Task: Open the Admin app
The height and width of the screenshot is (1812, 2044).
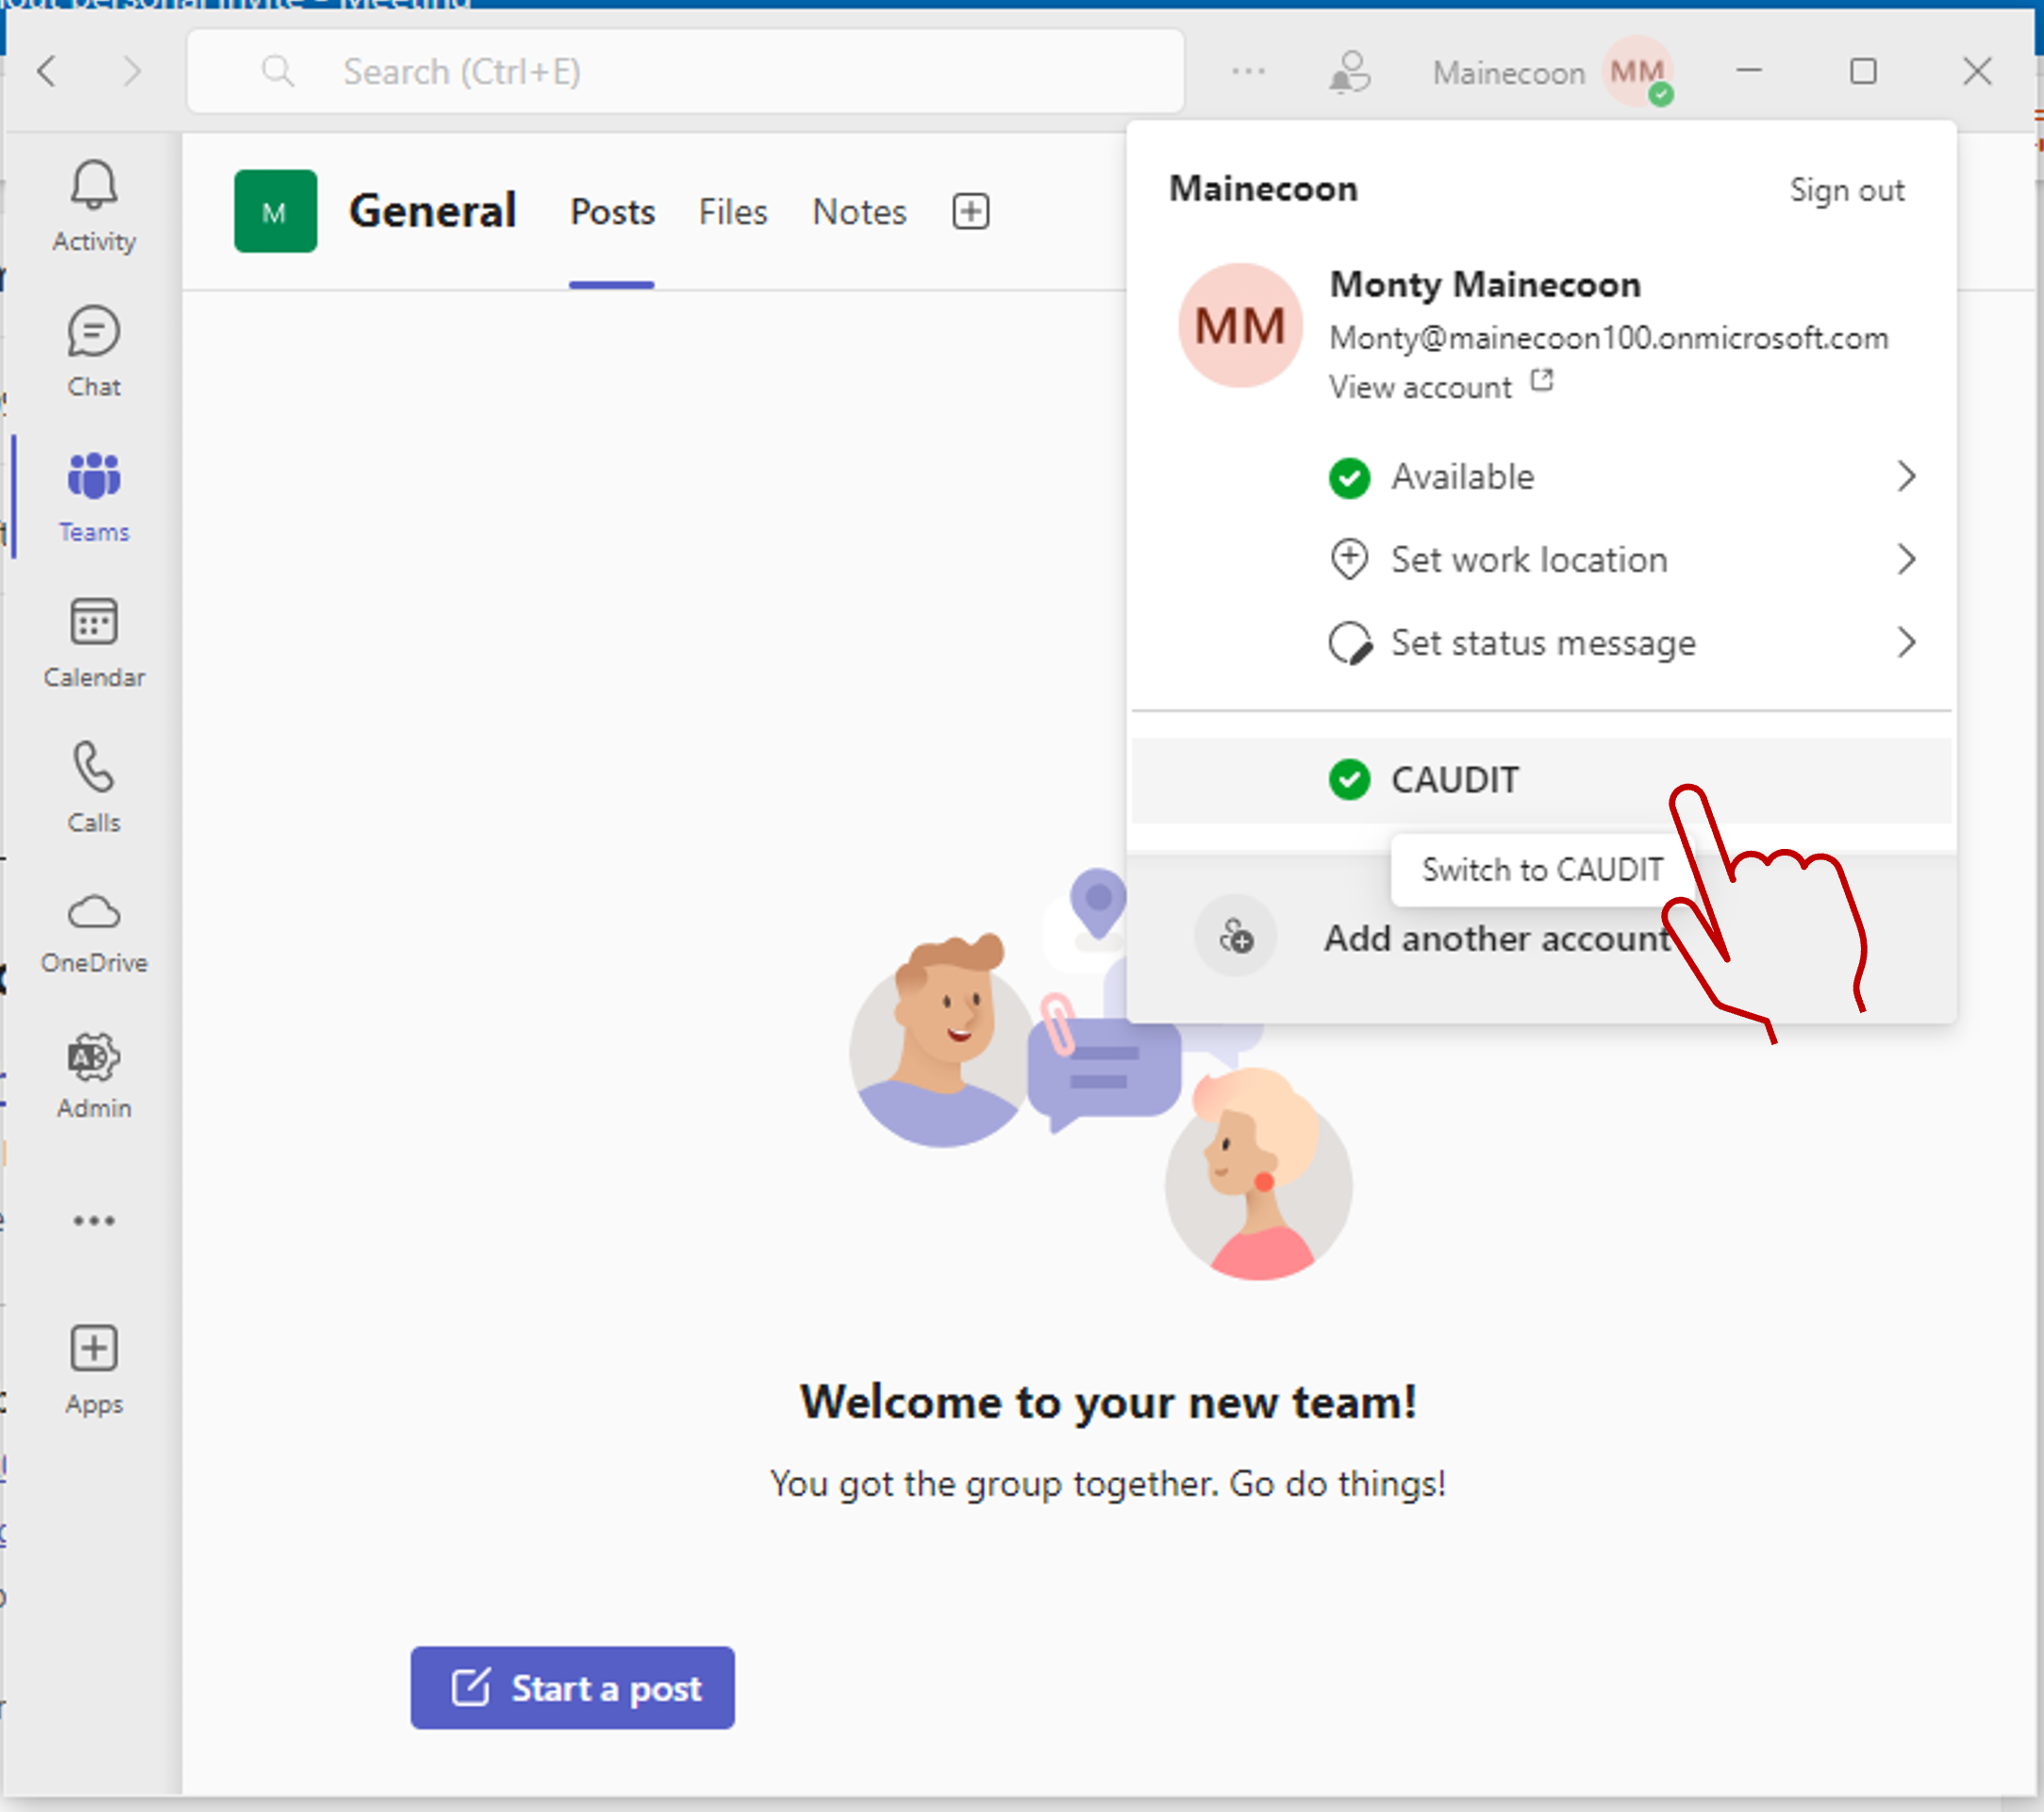Action: [x=94, y=1076]
